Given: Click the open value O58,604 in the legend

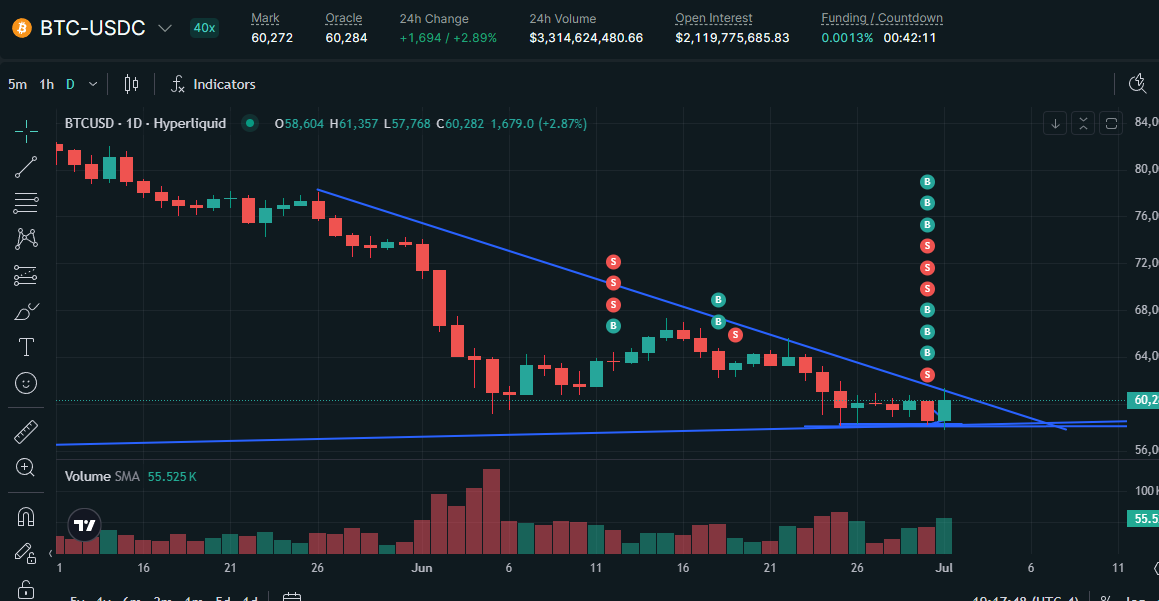Looking at the screenshot, I should tap(299, 123).
